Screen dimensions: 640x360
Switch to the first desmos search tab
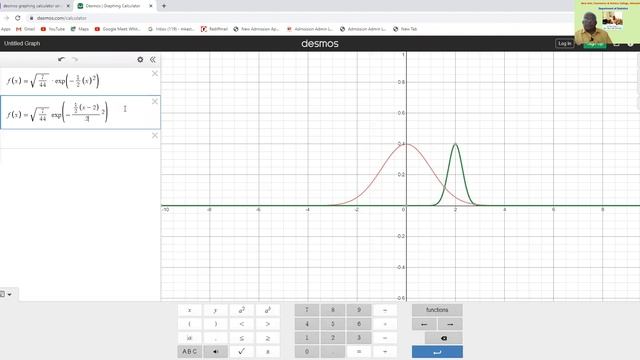click(35, 6)
